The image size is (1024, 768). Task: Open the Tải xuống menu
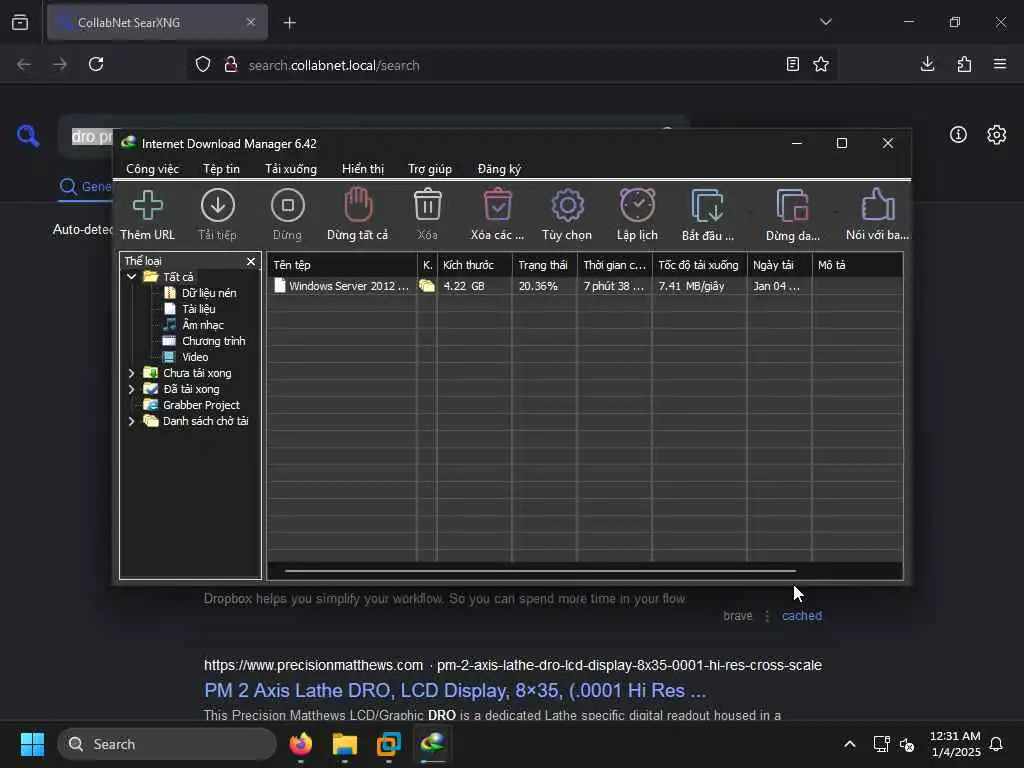291,168
